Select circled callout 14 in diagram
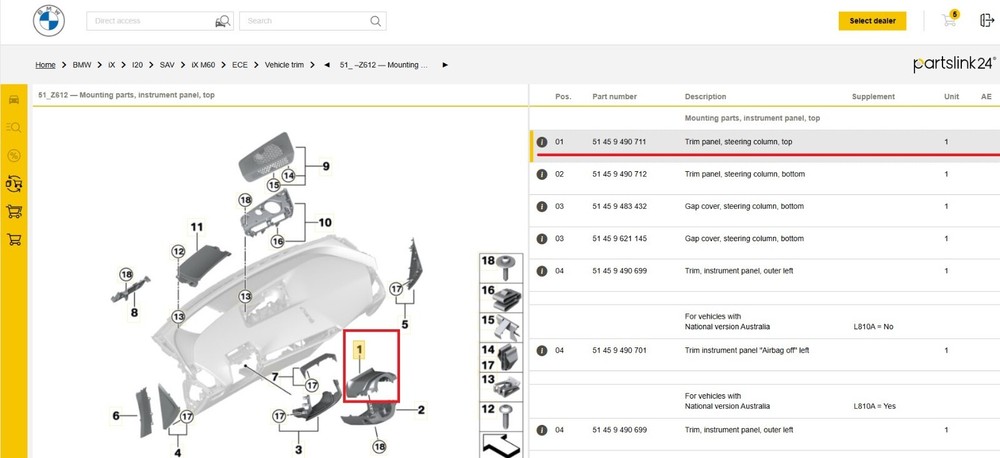The height and width of the screenshot is (458, 1000). 289,175
